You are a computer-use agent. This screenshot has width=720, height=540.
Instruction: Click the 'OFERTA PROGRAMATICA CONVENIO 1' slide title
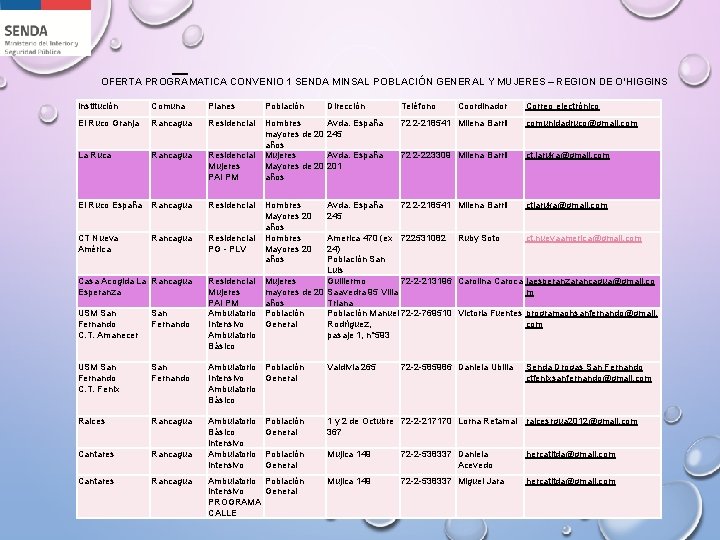point(384,82)
